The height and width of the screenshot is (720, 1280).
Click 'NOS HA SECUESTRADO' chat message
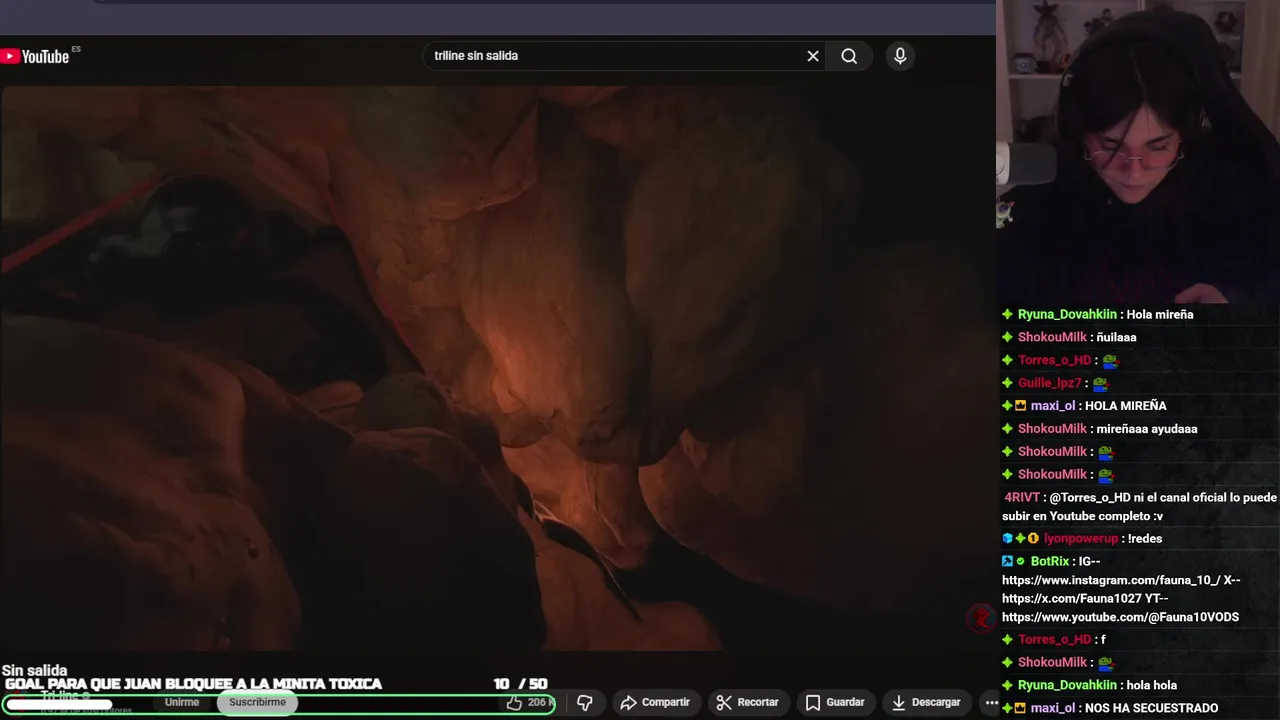[x=1151, y=708]
